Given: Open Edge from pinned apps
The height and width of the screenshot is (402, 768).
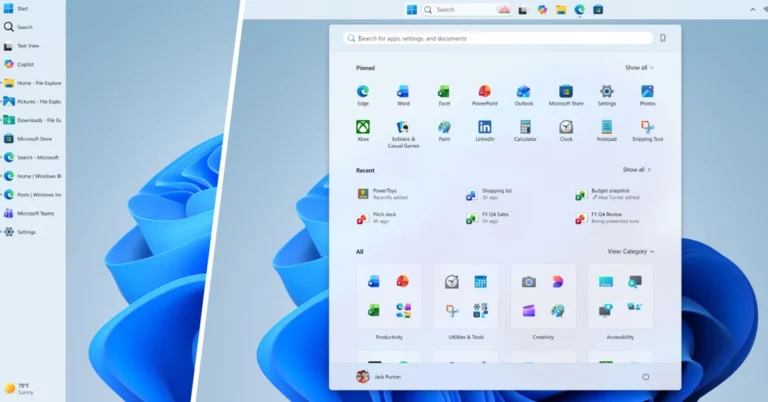Looking at the screenshot, I should click(x=363, y=95).
